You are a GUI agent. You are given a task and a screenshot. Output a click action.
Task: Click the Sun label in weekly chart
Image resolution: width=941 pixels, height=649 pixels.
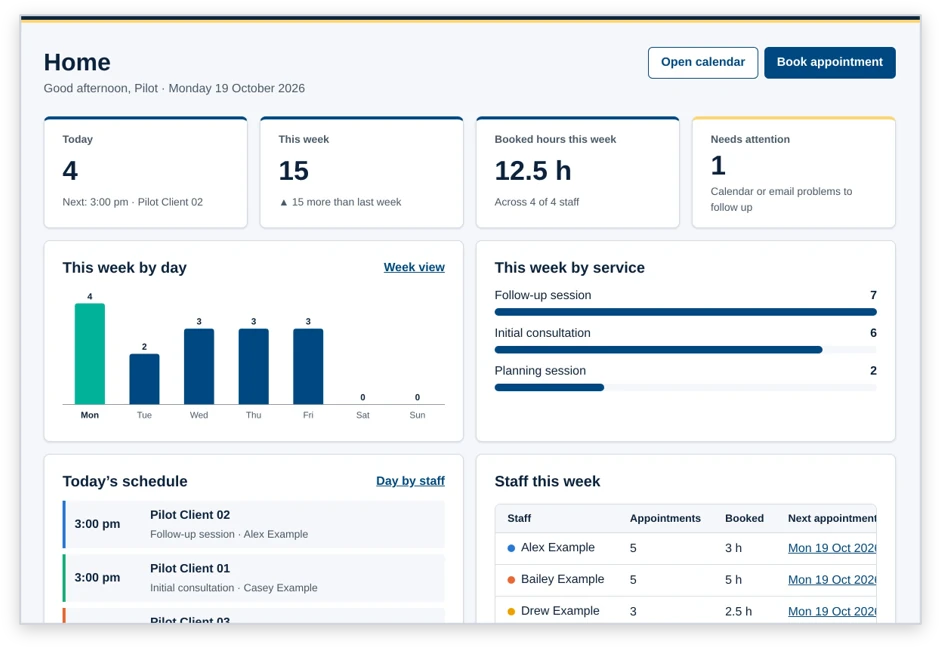pos(417,415)
